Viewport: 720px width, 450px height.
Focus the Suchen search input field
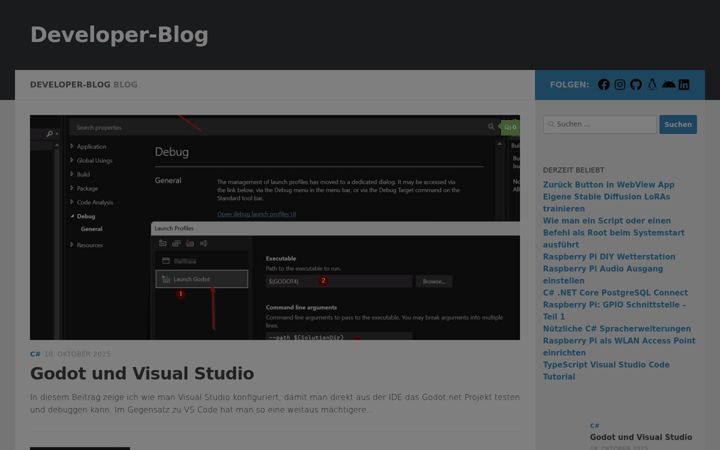click(600, 124)
